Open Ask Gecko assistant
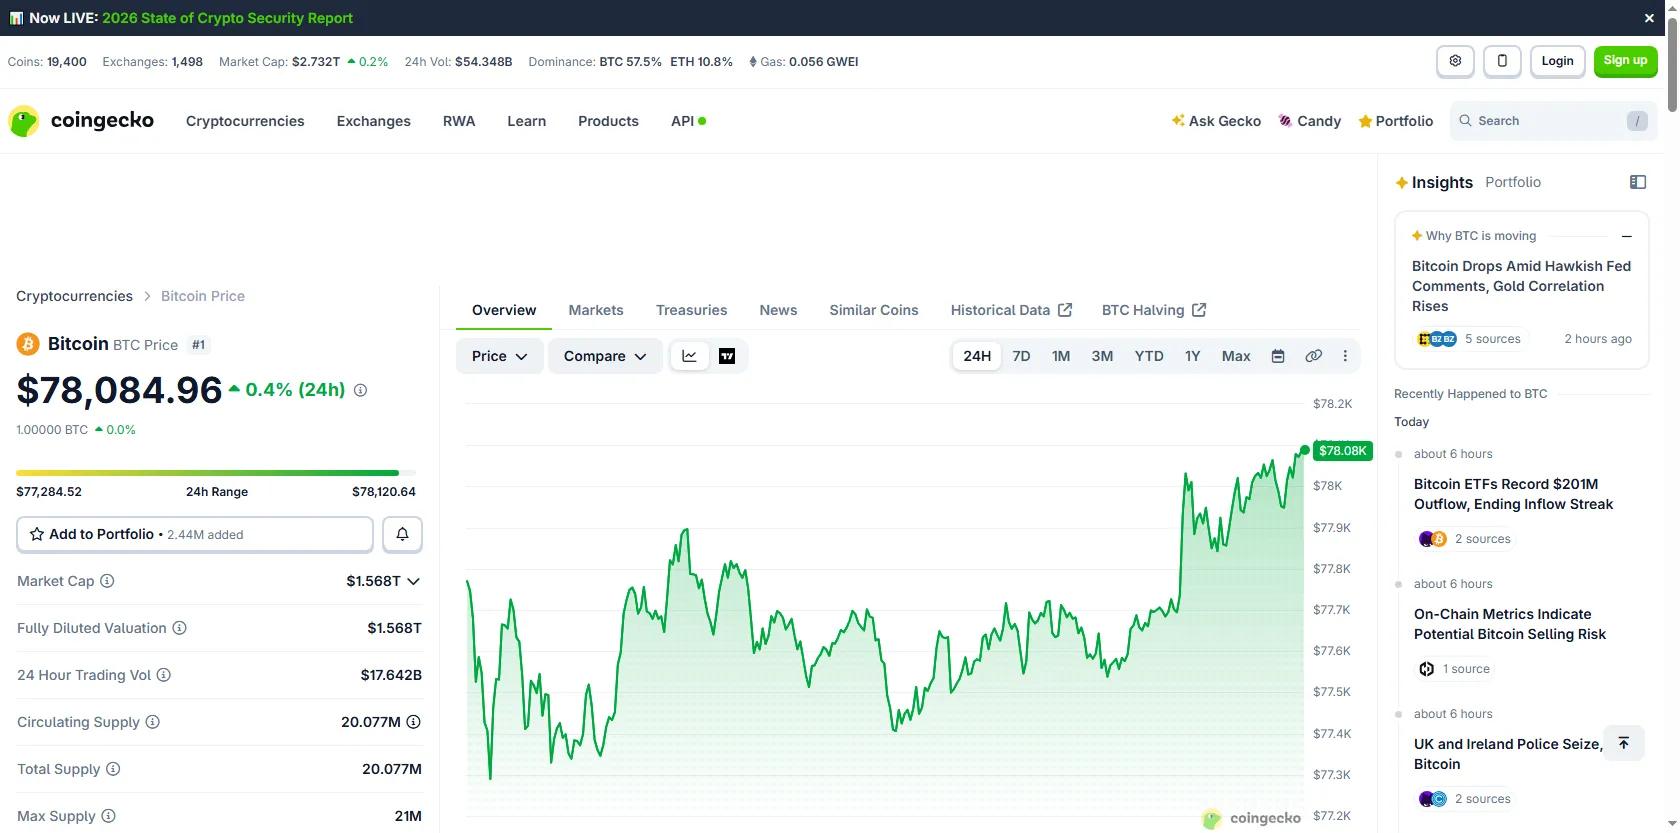Screen dimensions: 1680x833 click(x=1216, y=121)
